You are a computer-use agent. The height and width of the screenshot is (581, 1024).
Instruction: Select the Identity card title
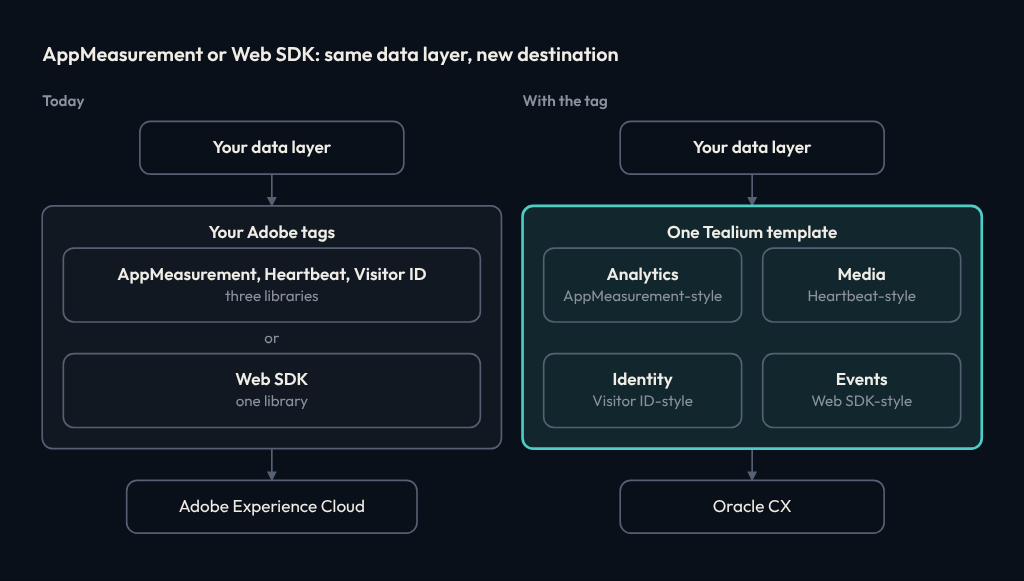point(643,380)
